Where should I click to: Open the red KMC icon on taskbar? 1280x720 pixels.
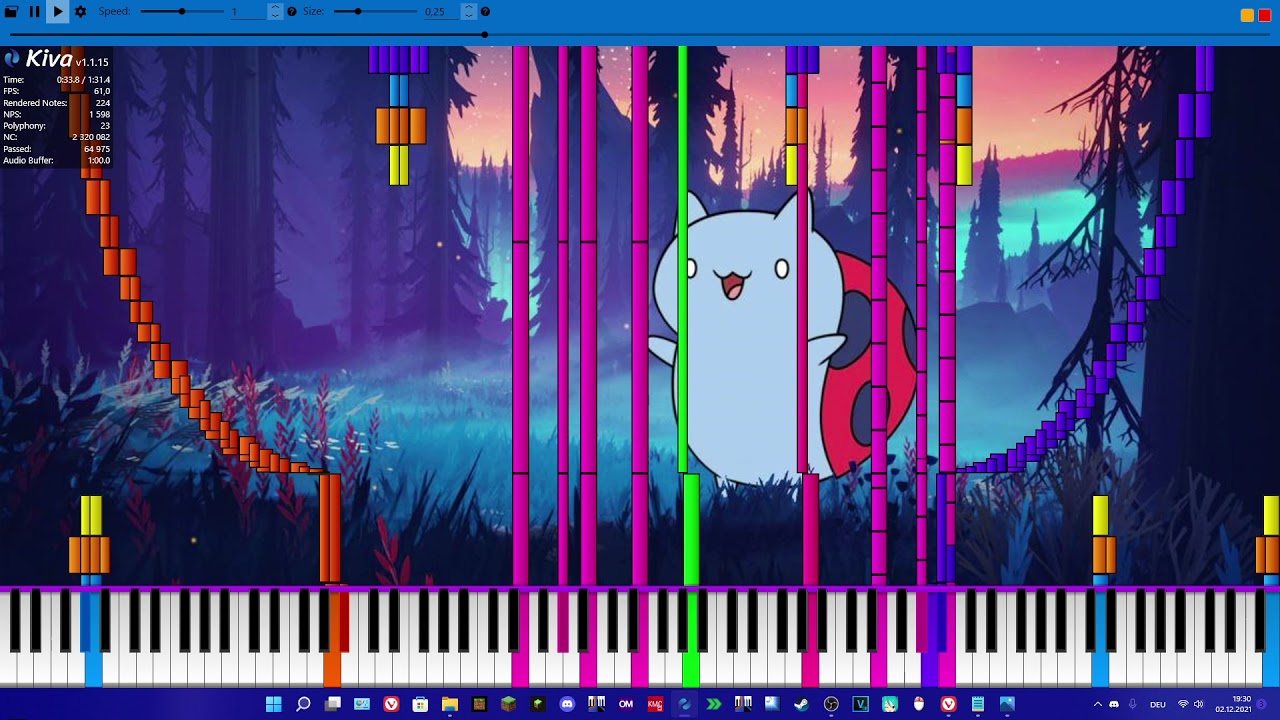(x=655, y=704)
